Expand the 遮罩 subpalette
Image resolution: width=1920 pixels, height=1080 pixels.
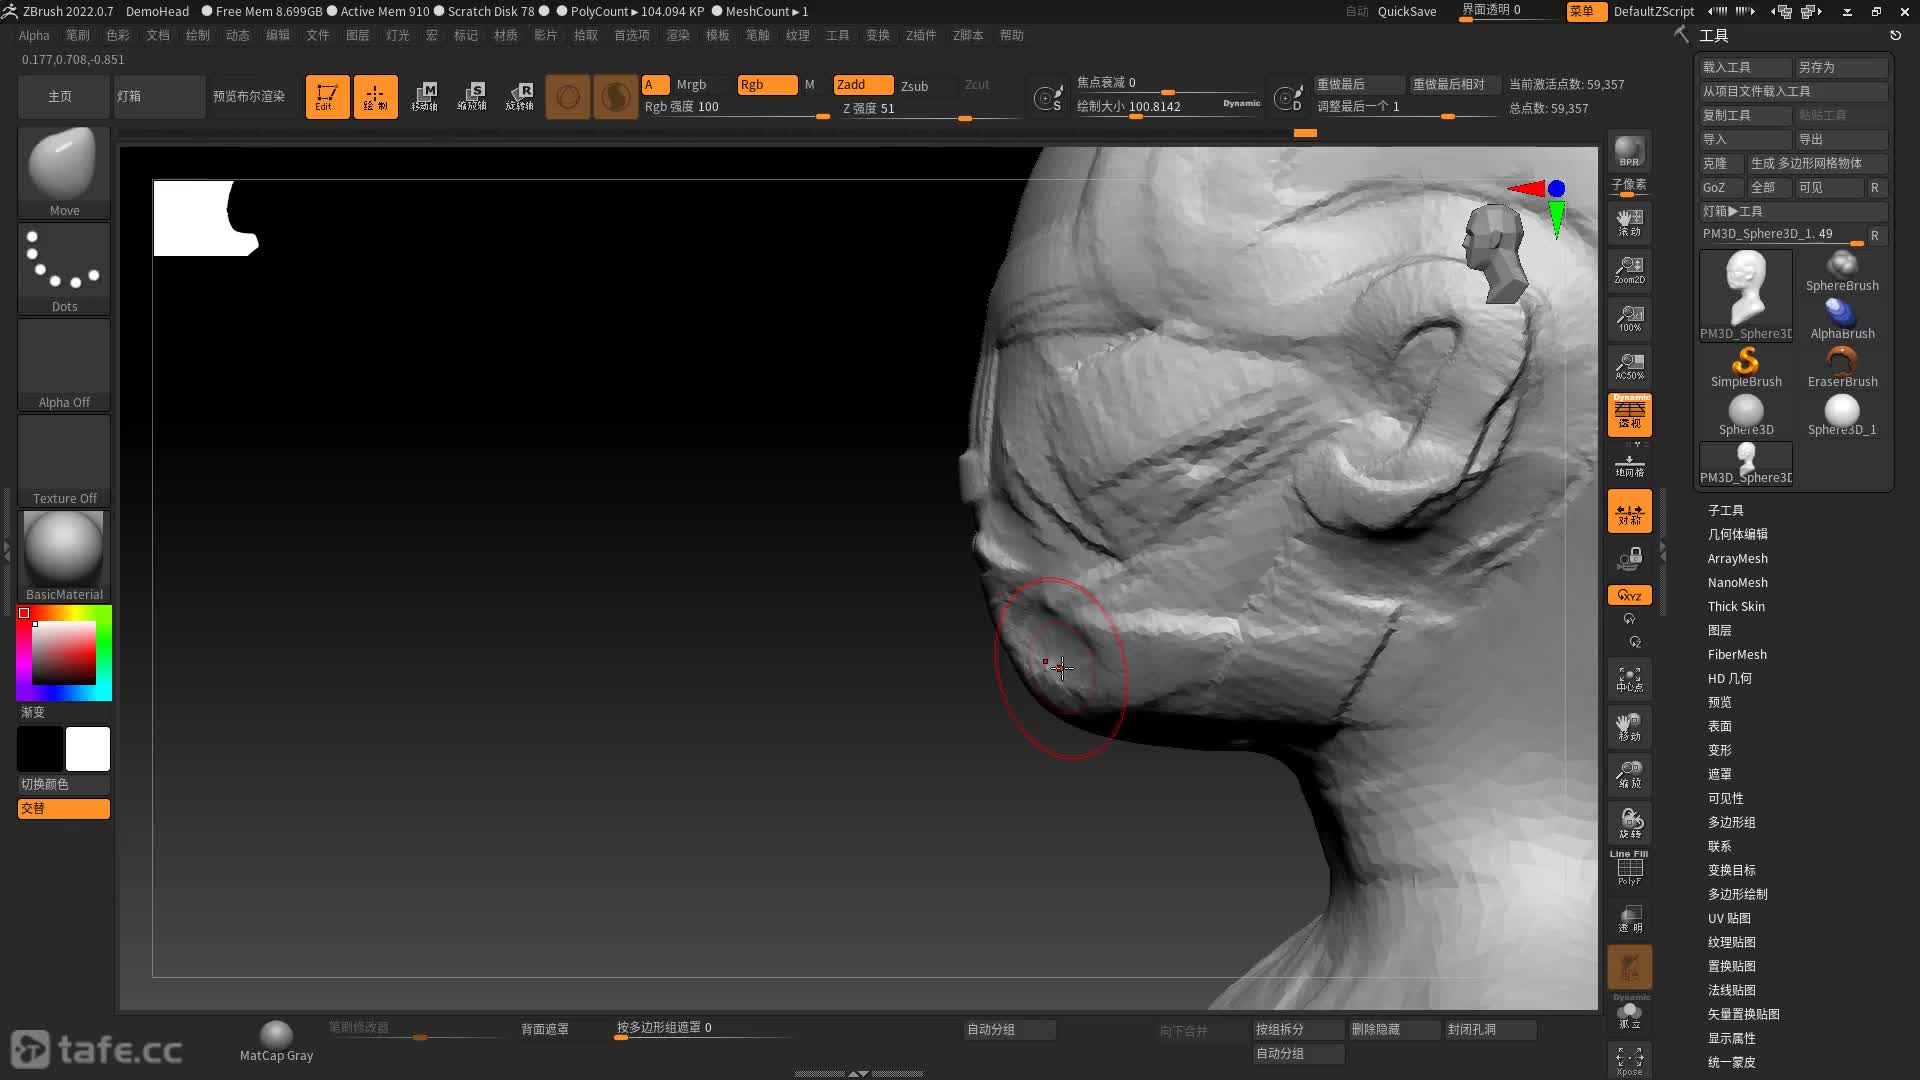pos(1719,774)
